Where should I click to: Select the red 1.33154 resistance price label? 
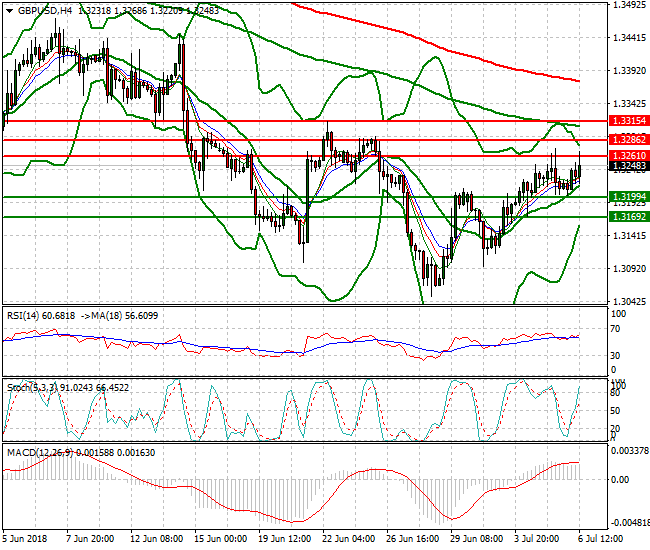tap(629, 121)
